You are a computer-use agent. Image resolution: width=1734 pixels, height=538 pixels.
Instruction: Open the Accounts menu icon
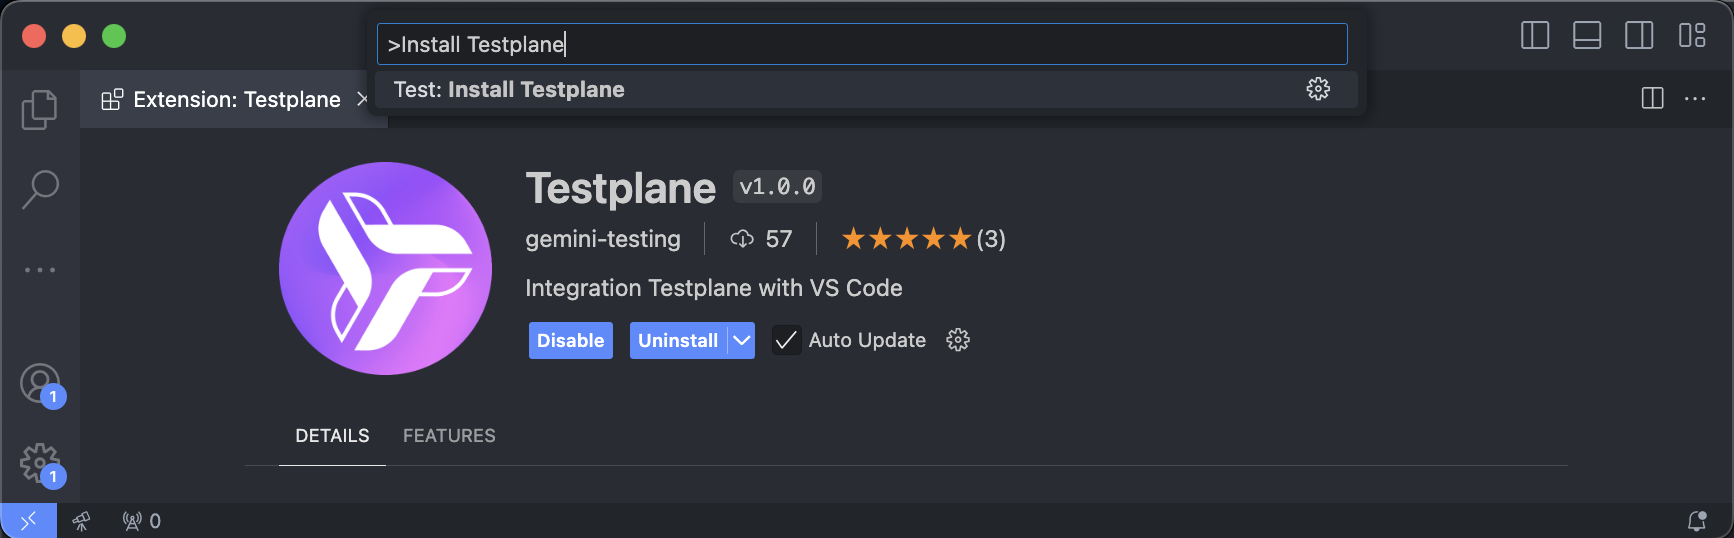tap(40, 383)
